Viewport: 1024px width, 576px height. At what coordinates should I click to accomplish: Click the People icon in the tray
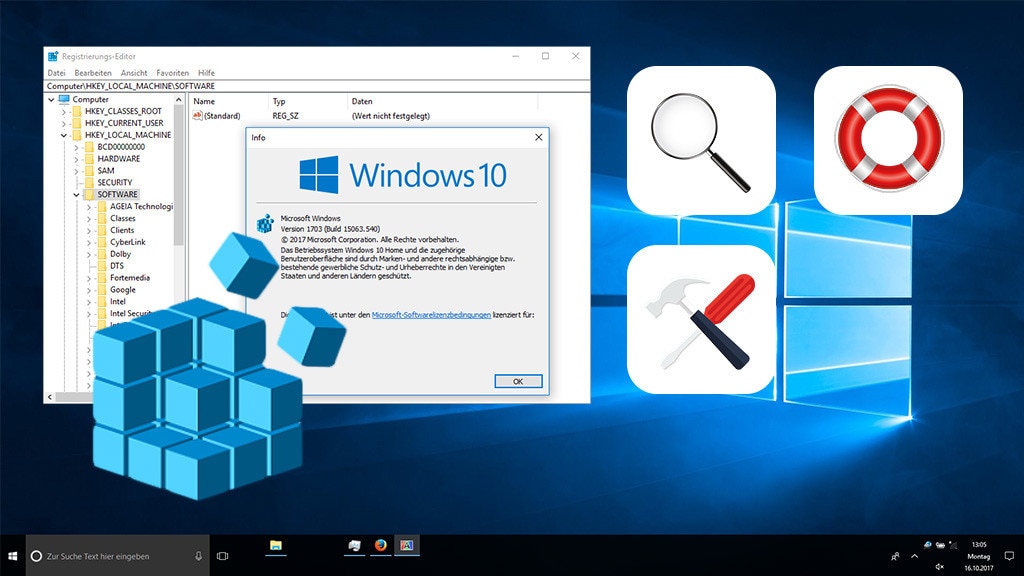pos(895,556)
